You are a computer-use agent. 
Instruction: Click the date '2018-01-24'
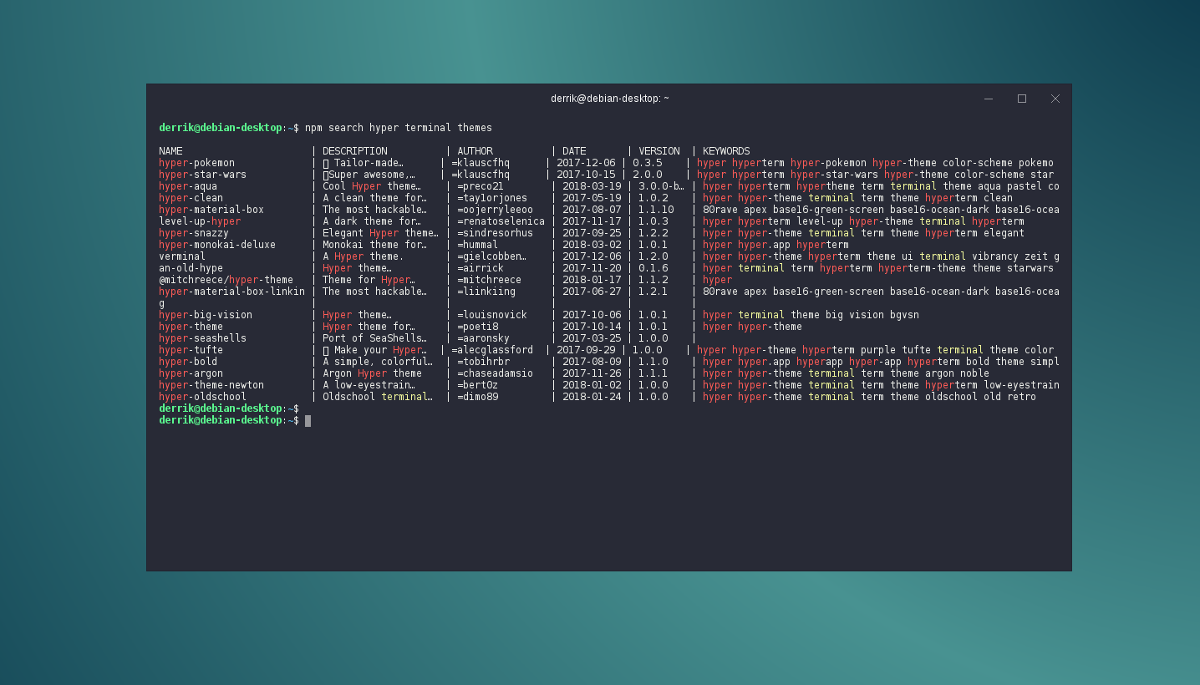click(x=591, y=397)
